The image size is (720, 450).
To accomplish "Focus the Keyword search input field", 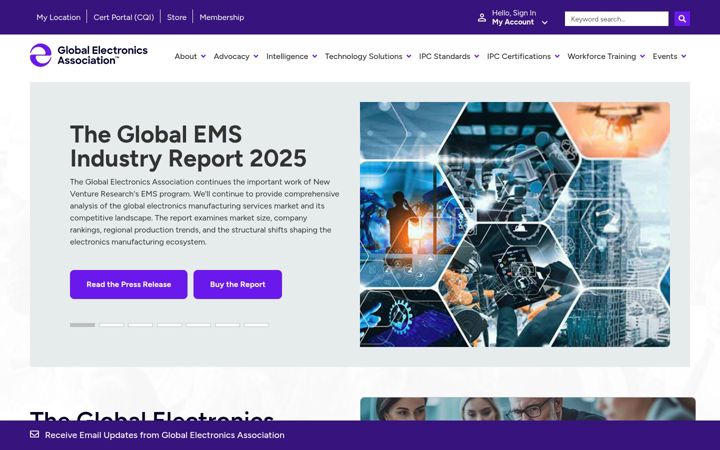I will coord(616,19).
